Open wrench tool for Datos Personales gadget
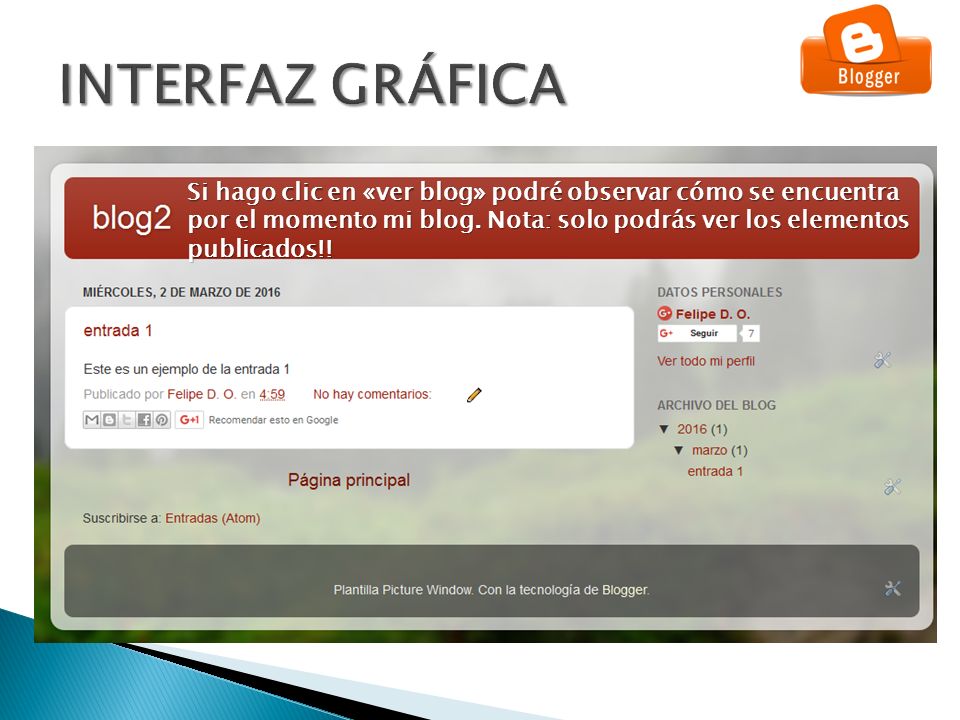 click(883, 360)
